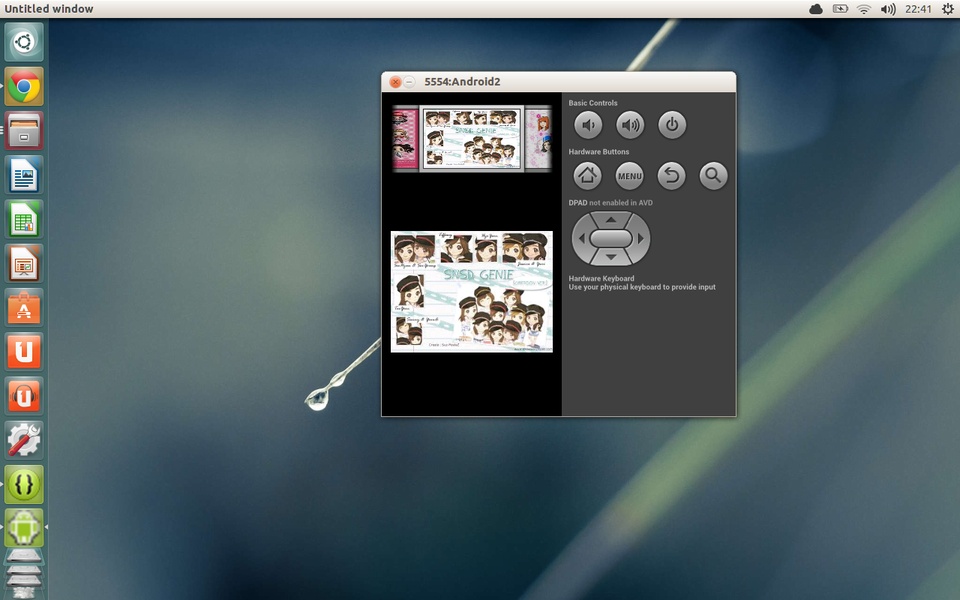Focus the Android emulator launcher icon

click(24, 527)
